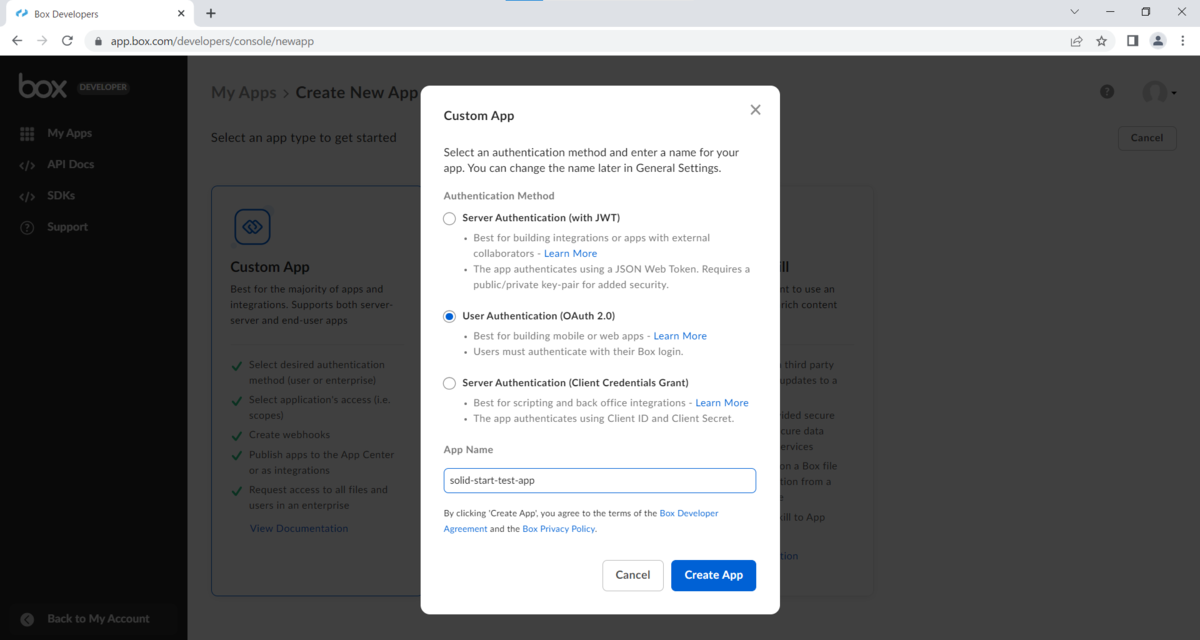Open the user avatar account menu

[x=1159, y=92]
